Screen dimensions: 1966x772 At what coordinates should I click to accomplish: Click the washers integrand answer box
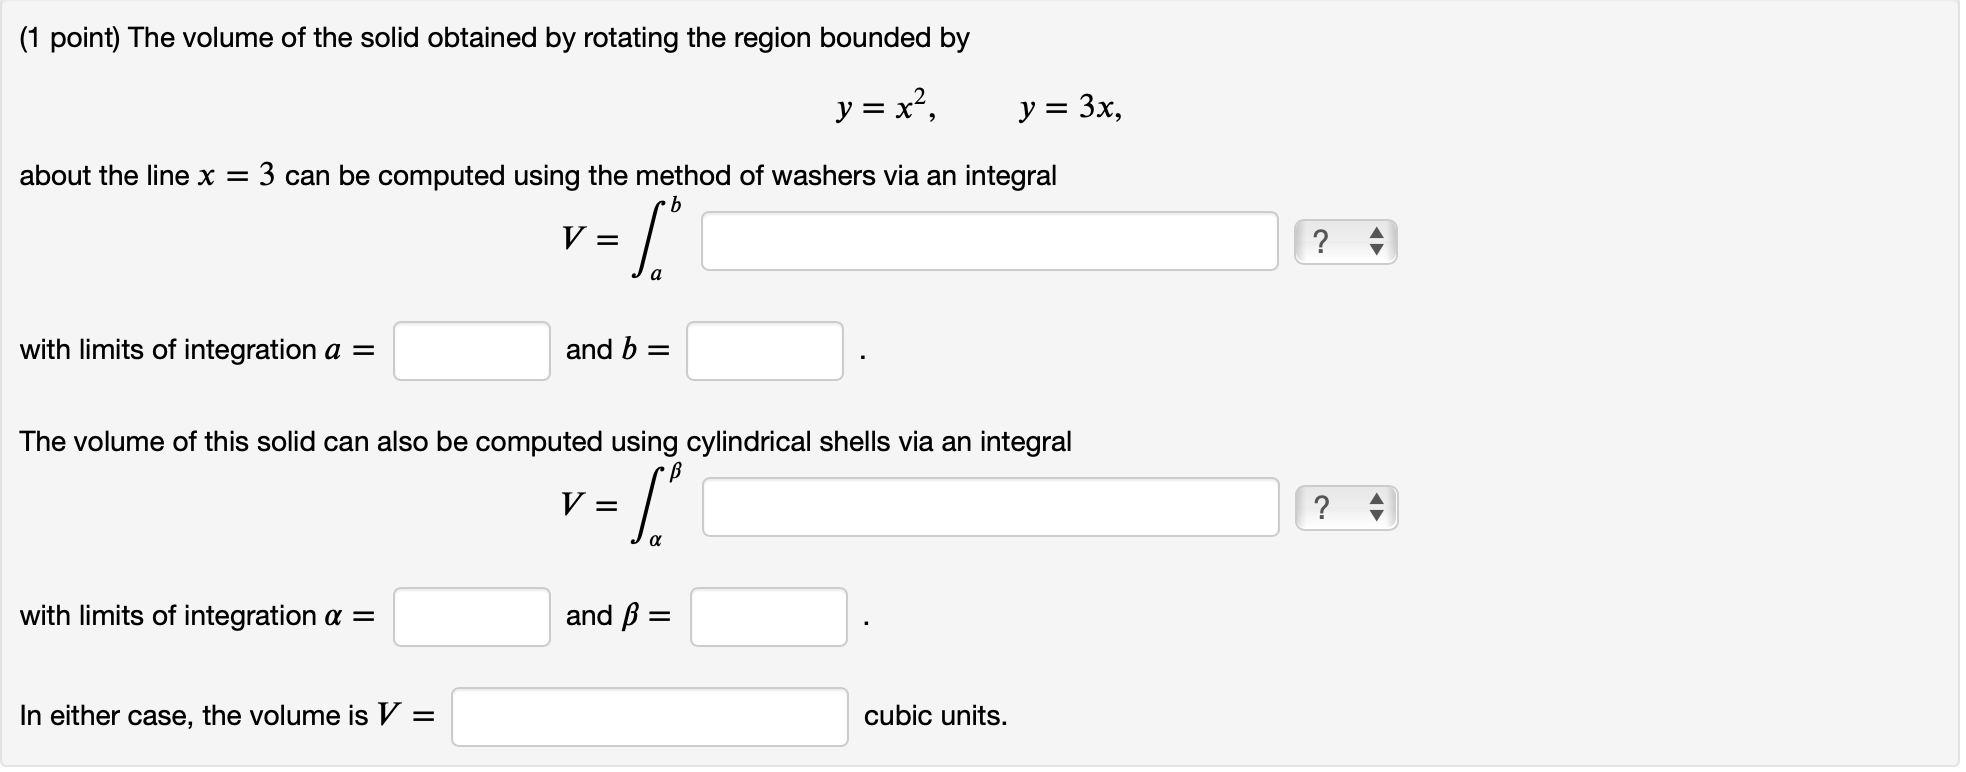tap(990, 240)
